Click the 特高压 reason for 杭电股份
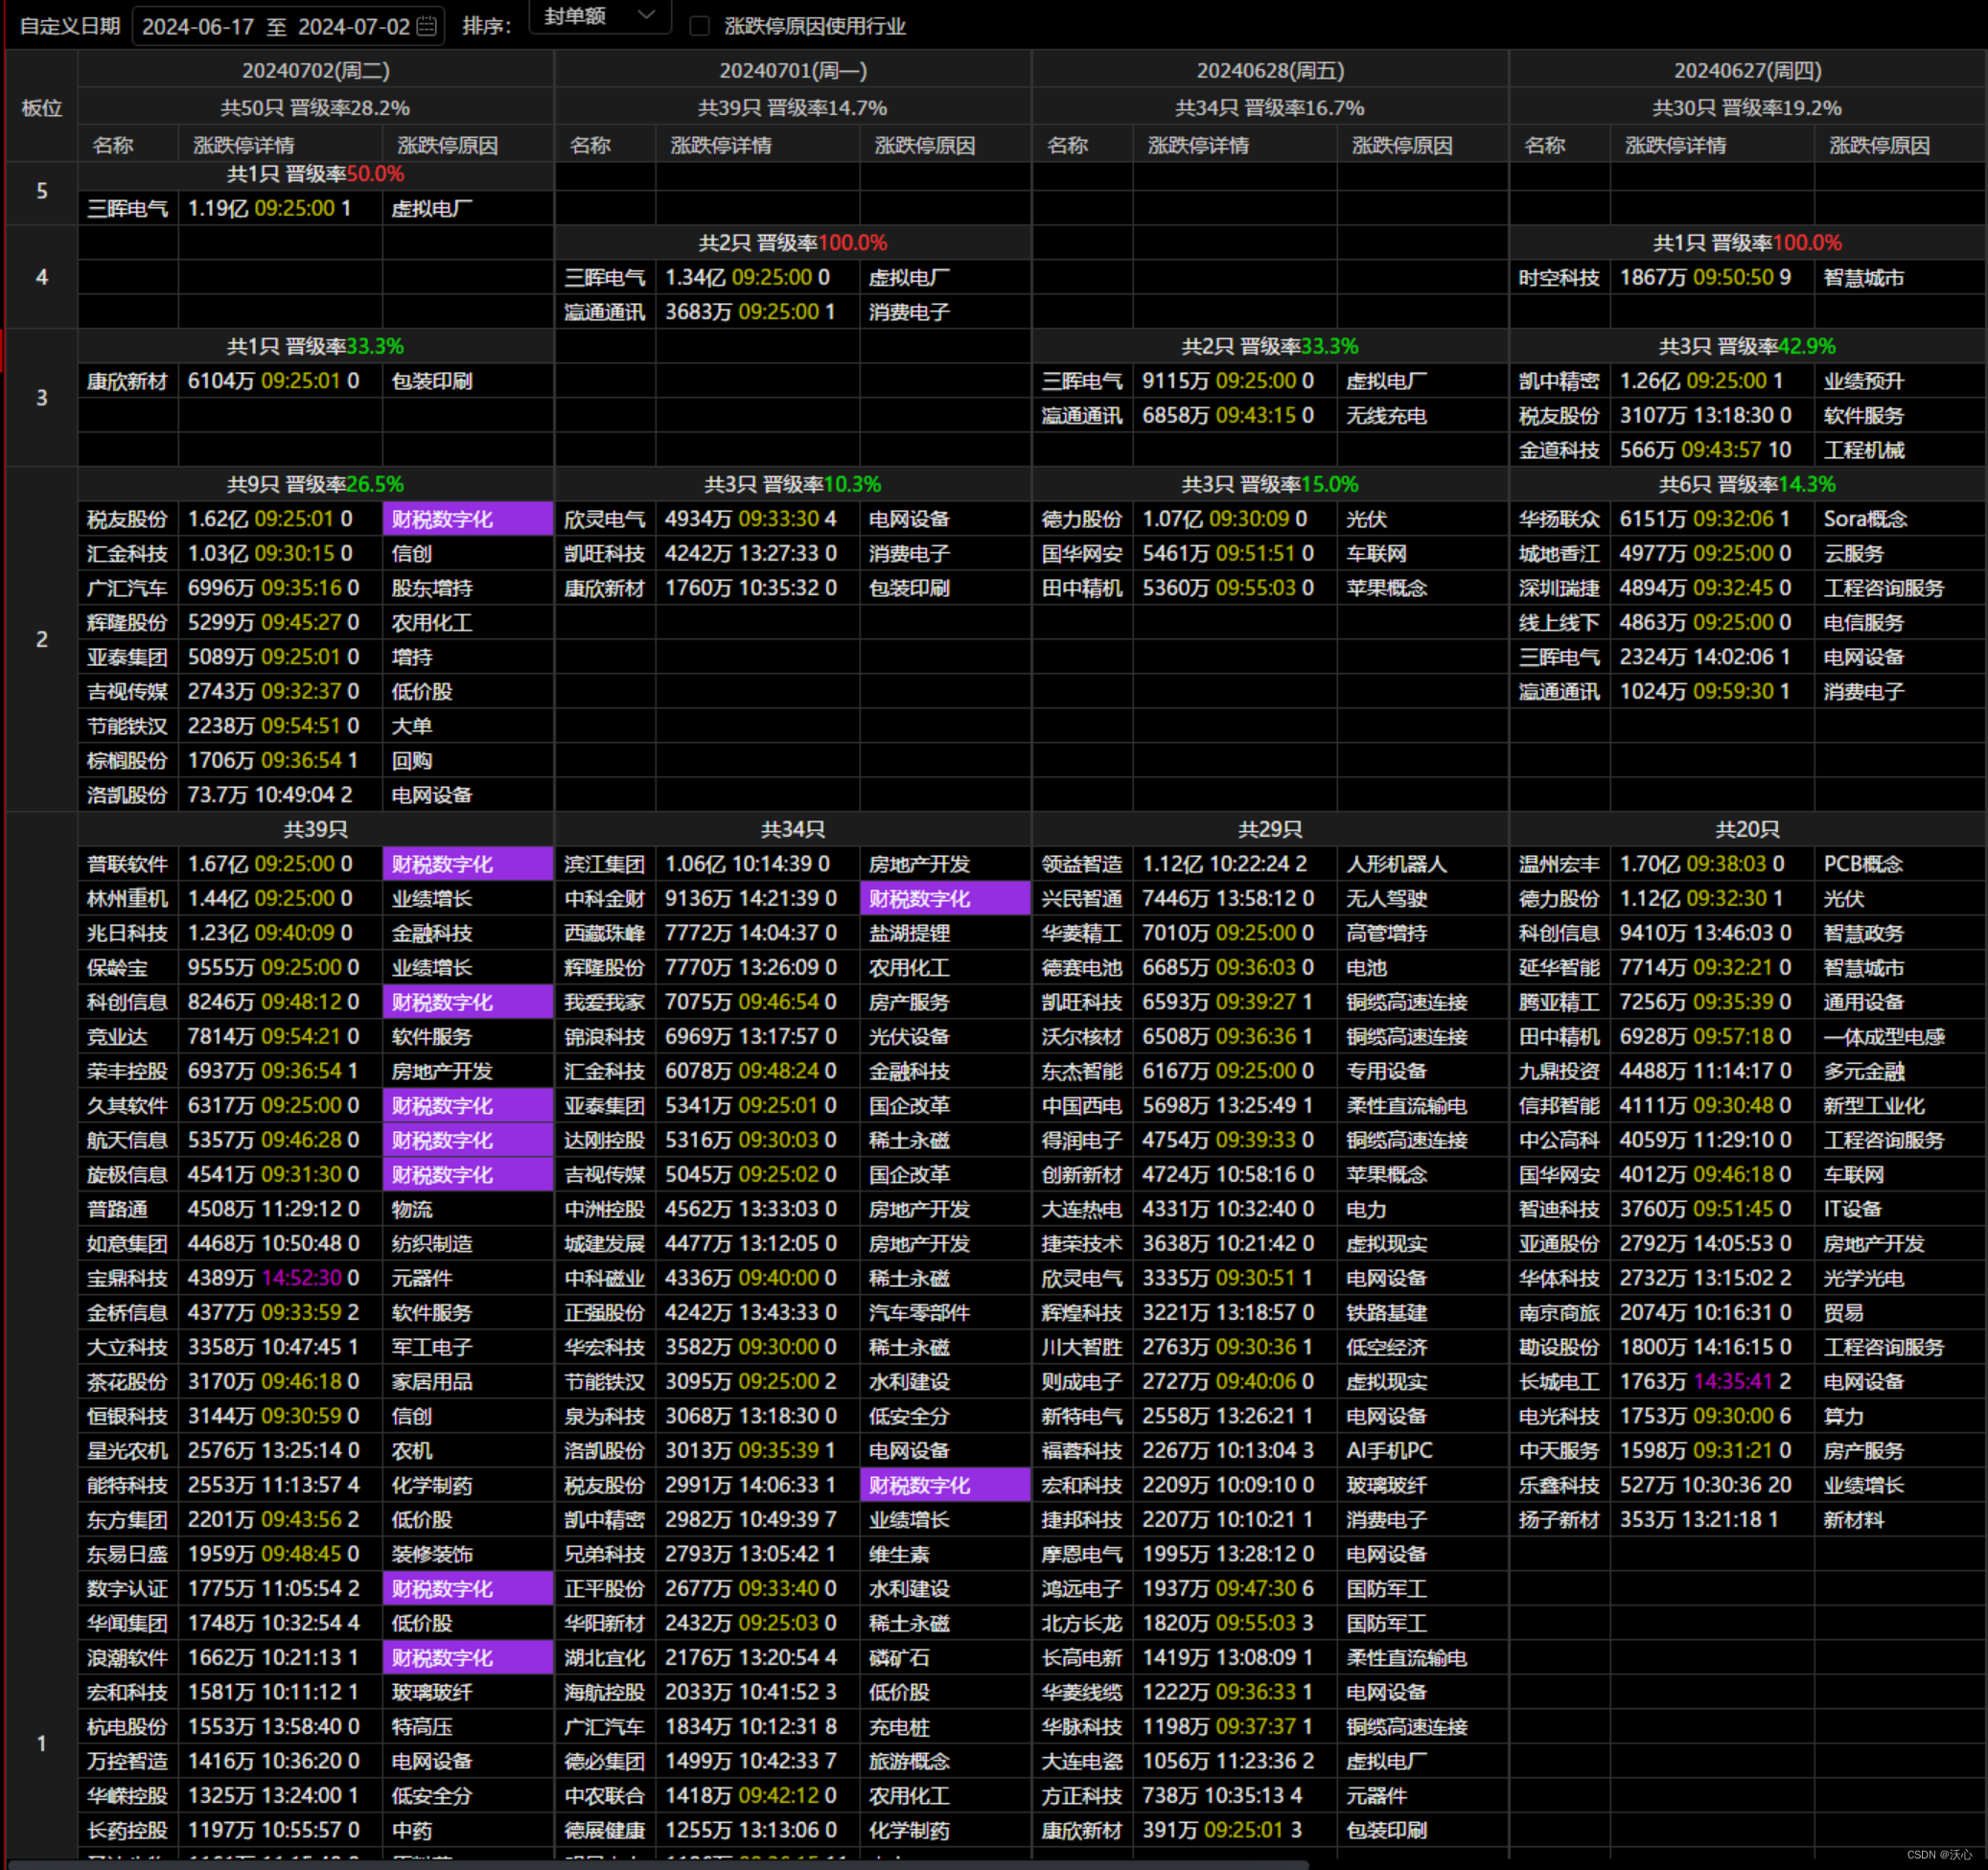1988x1870 pixels. click(422, 1727)
